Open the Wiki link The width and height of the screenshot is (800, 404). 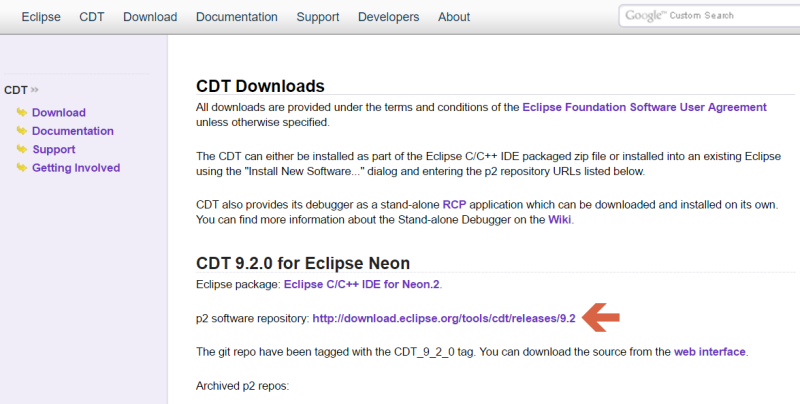tap(560, 220)
